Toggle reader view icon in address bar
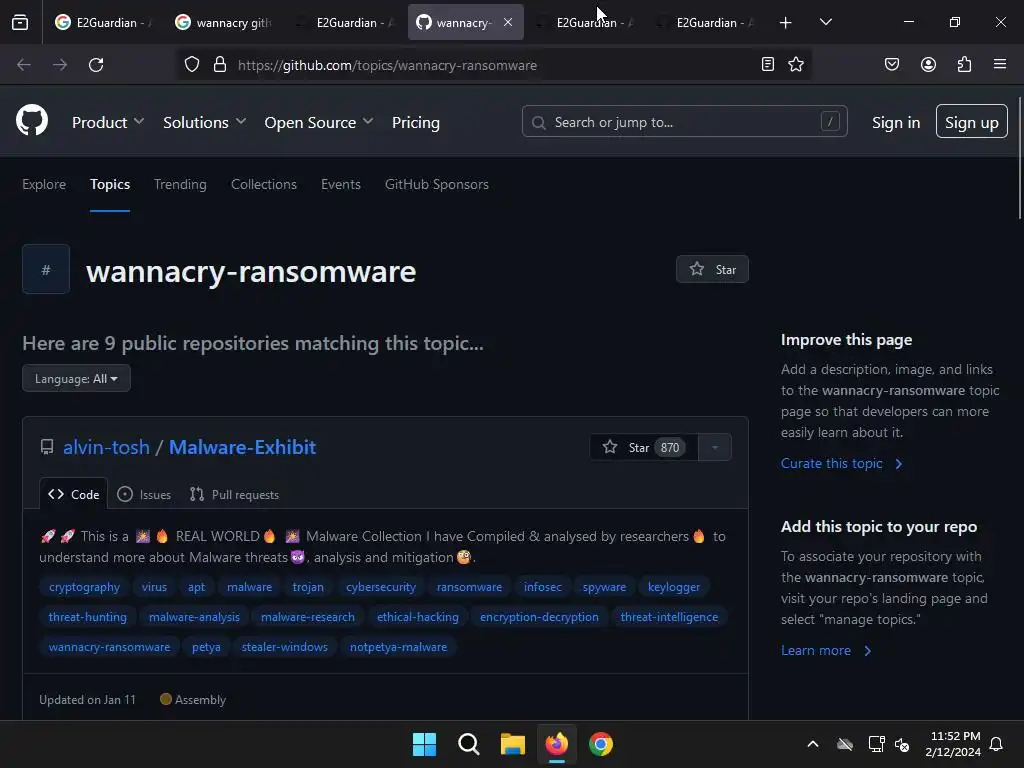 pyautogui.click(x=767, y=64)
